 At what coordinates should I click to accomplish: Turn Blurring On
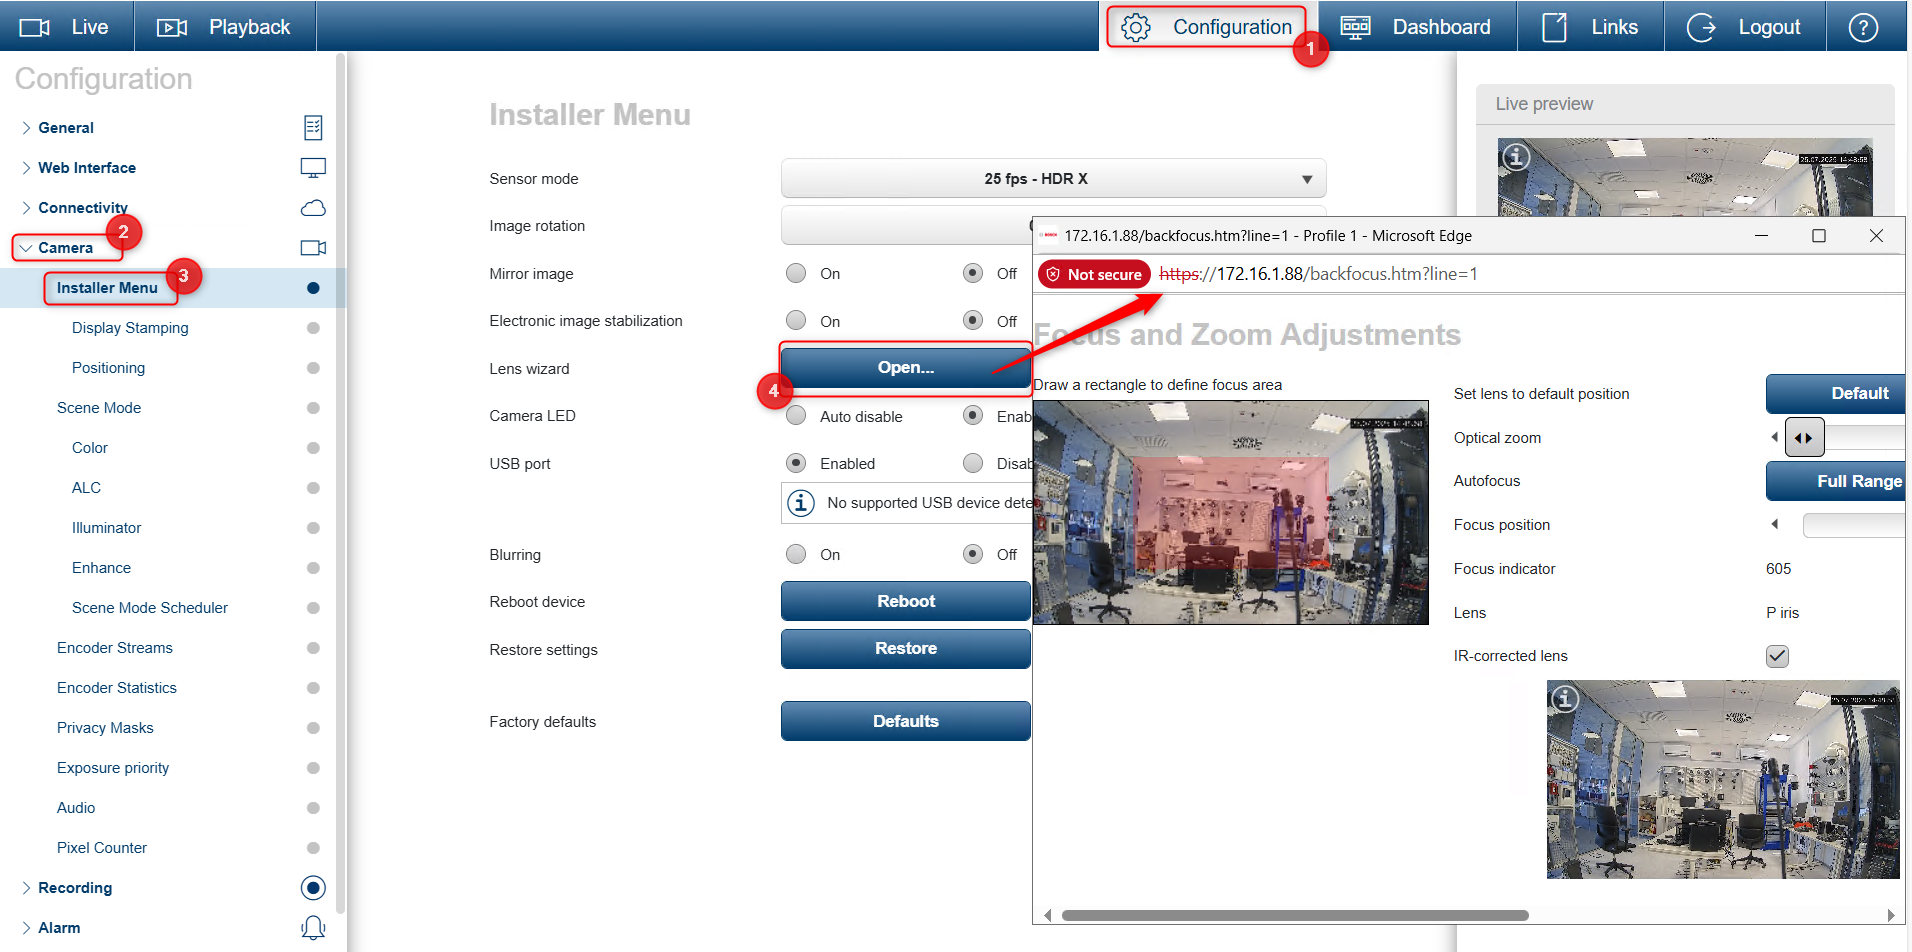point(796,554)
